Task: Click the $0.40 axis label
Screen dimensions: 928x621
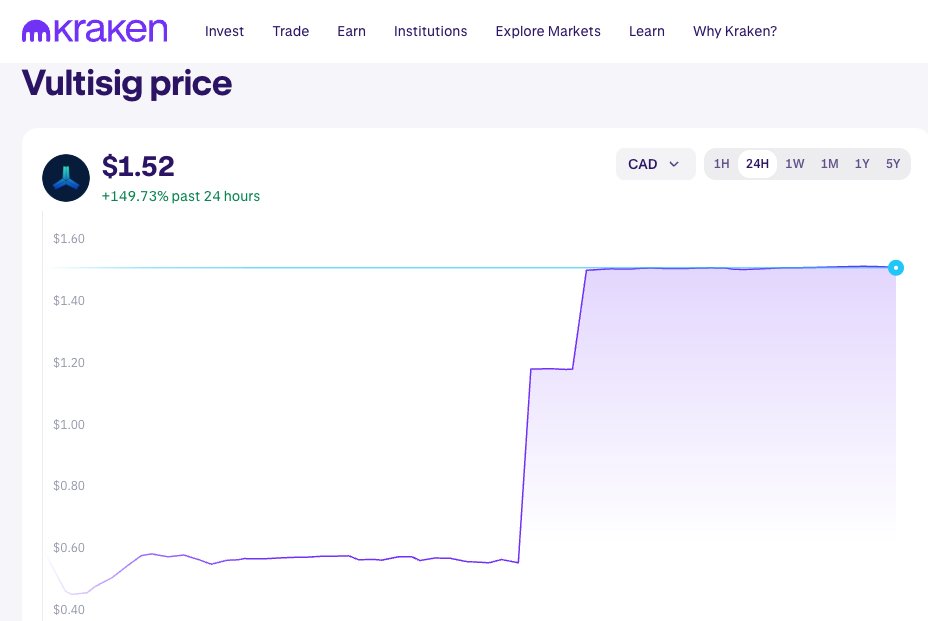Action: 69,610
